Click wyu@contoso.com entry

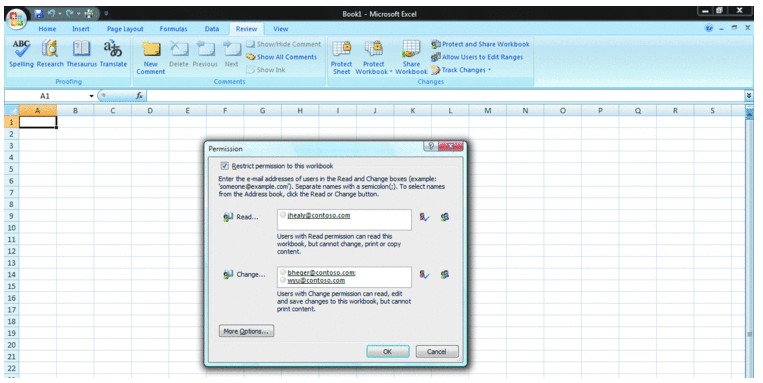[316, 280]
